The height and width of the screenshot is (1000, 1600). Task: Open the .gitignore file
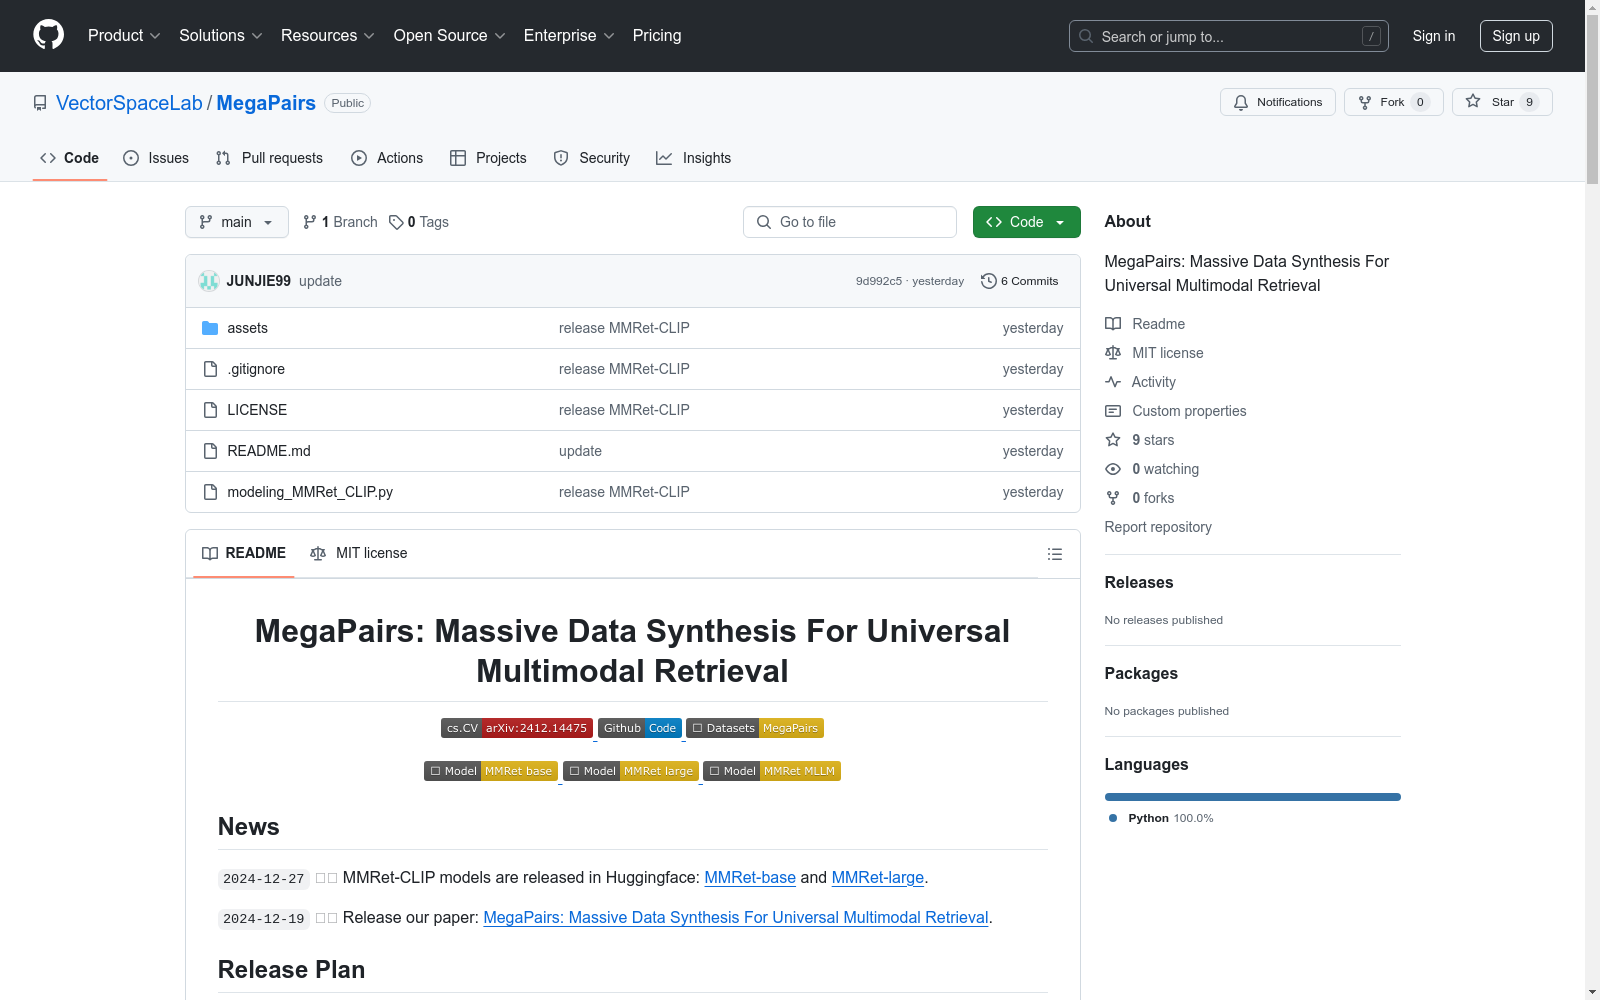[x=256, y=369]
